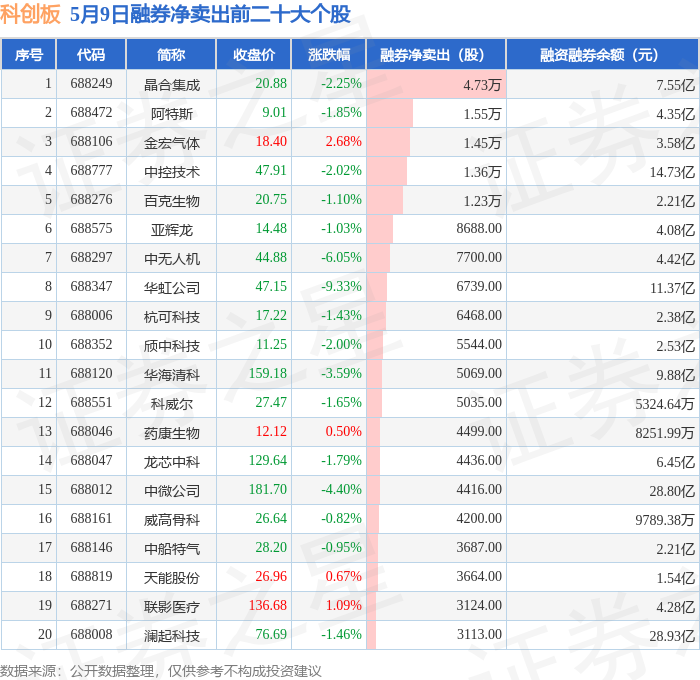Click the 1.23万 net sell value
Viewport: 700px width, 680px height.
(483, 200)
